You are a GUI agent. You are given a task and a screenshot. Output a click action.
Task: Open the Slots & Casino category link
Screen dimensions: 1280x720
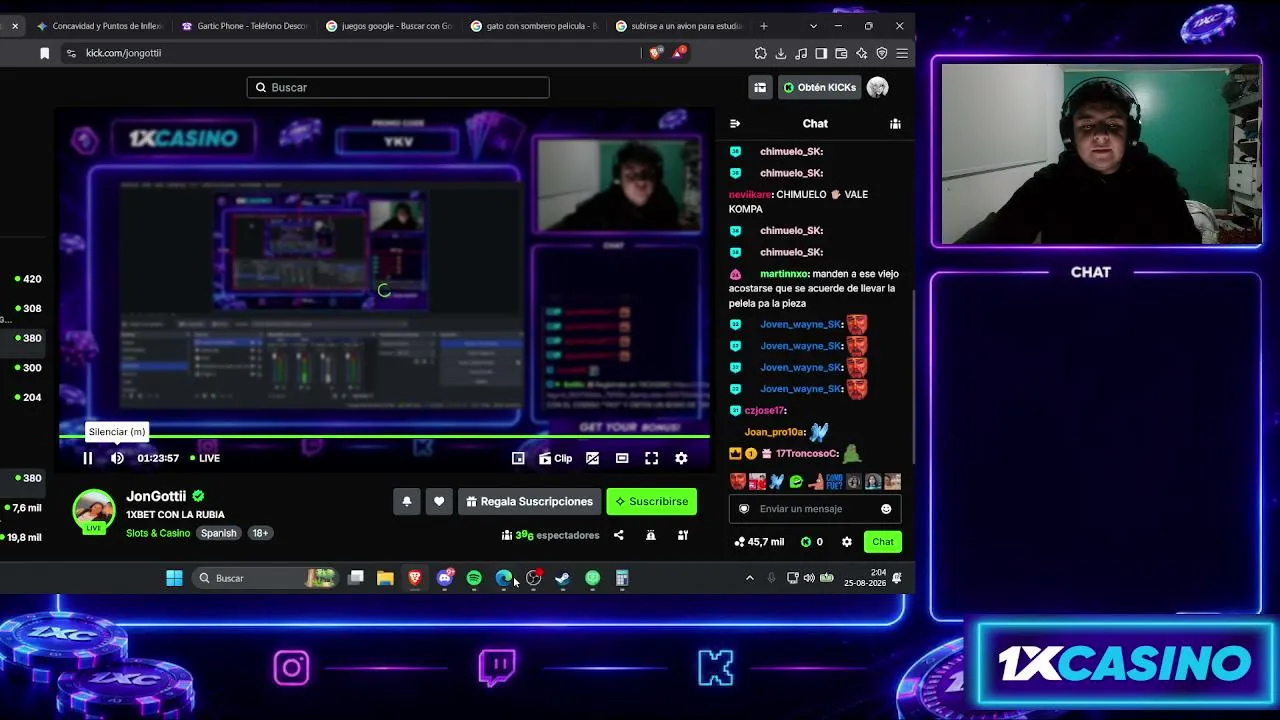click(158, 533)
